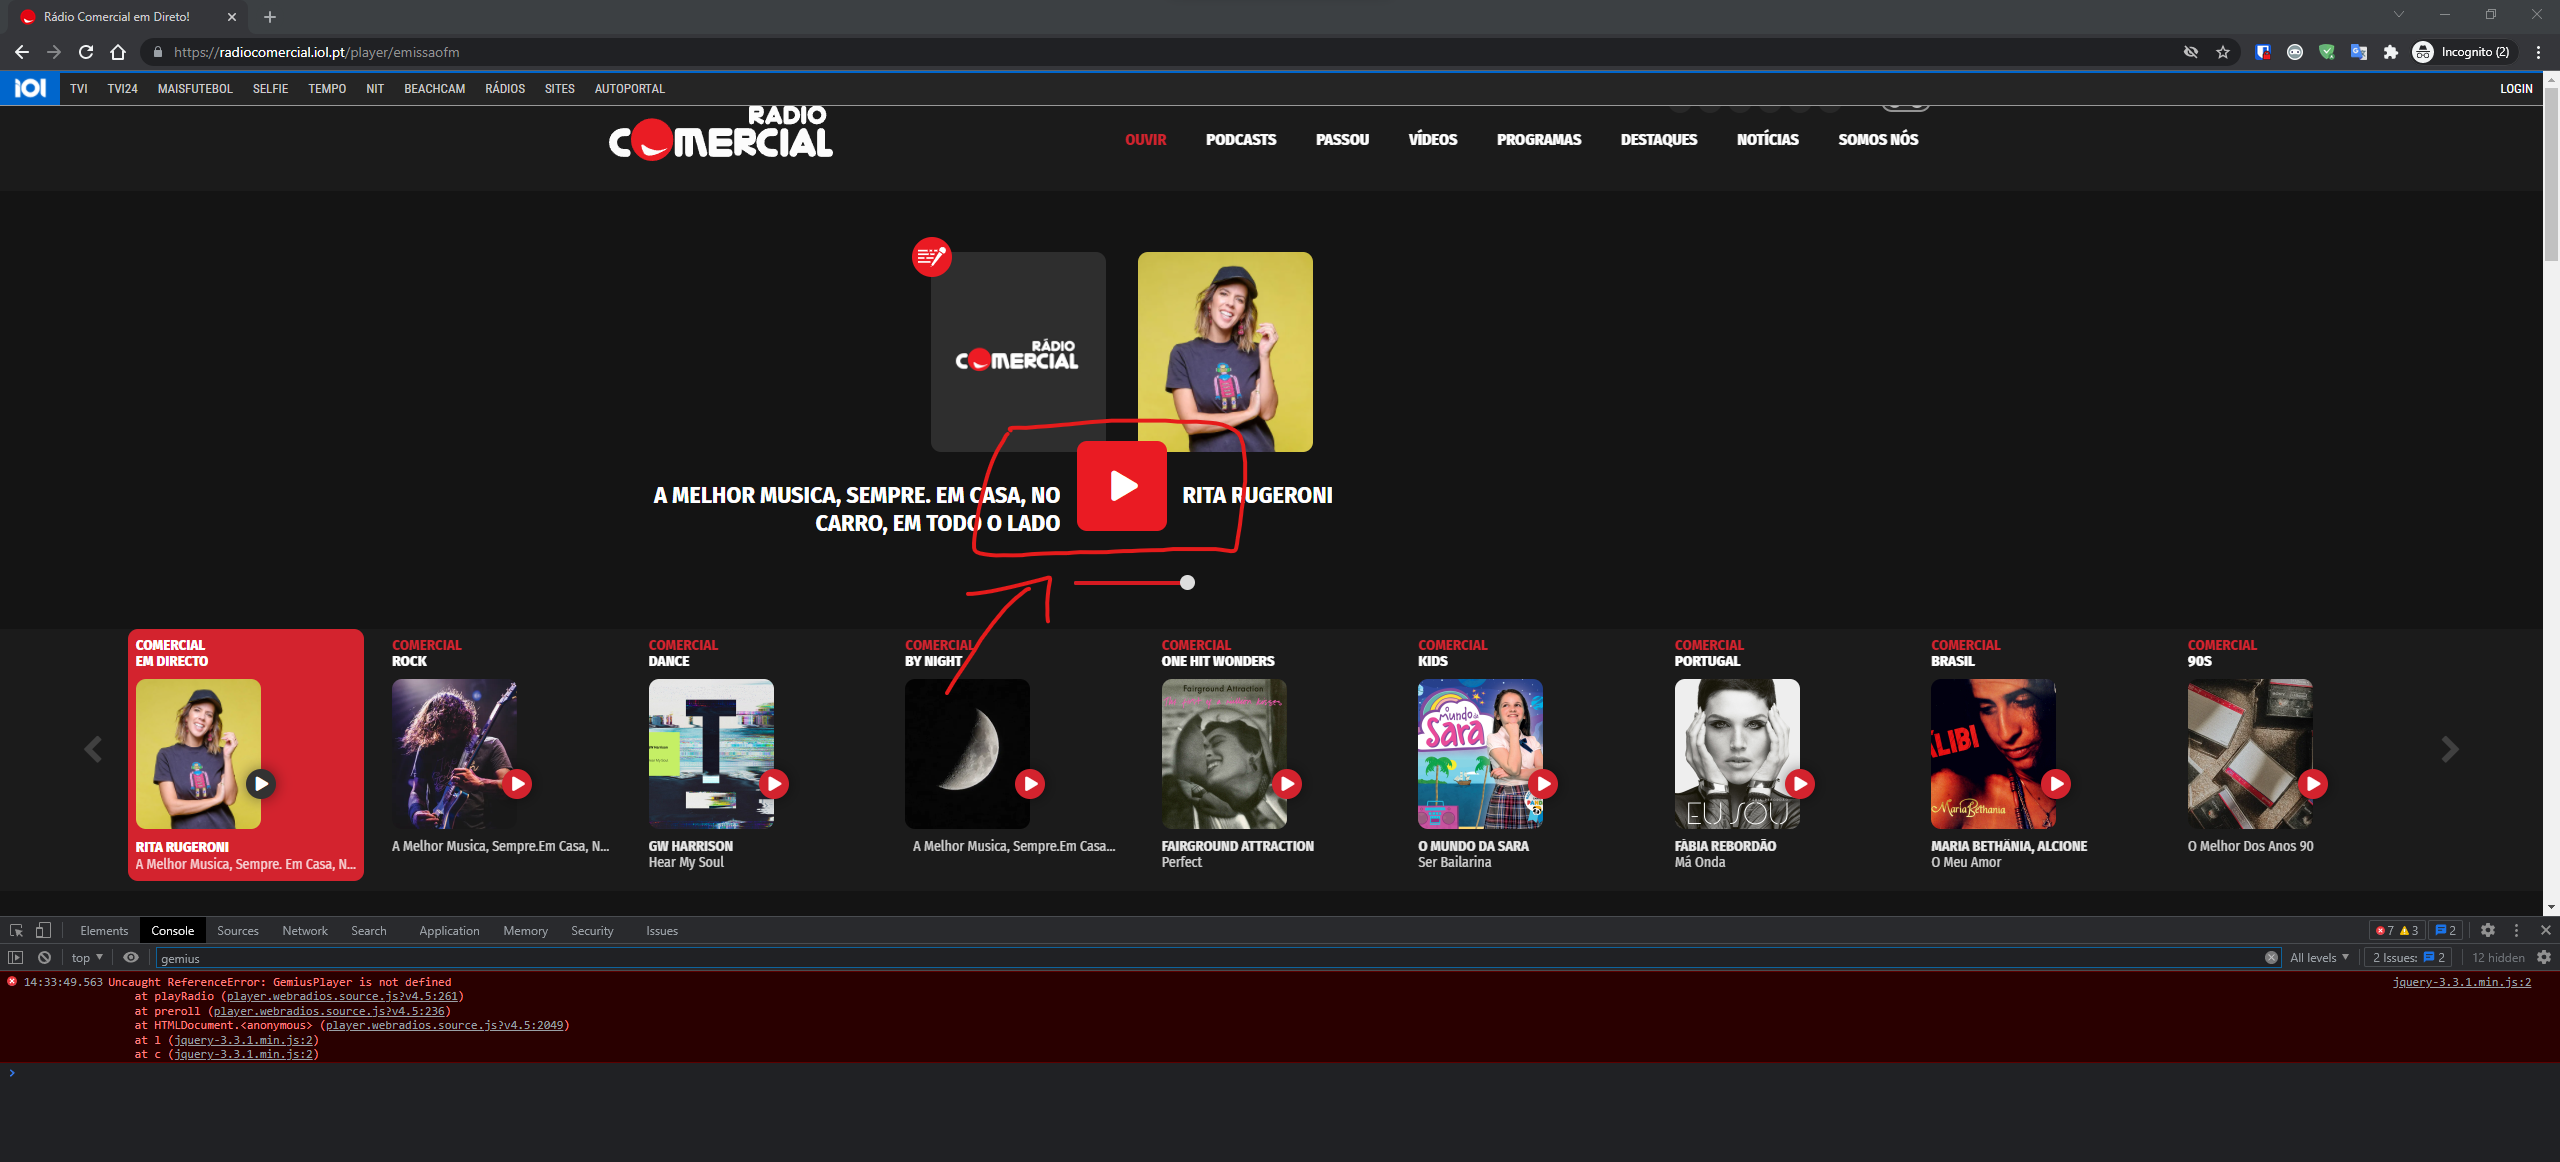
Task: Click the main play button to start the radio
Action: pos(1122,487)
